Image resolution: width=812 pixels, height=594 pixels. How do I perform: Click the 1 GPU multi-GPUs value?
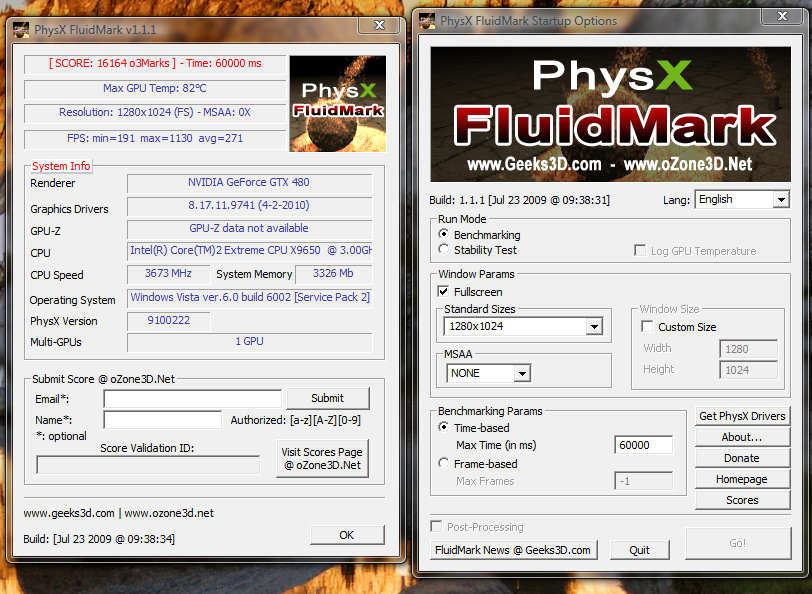click(x=249, y=341)
